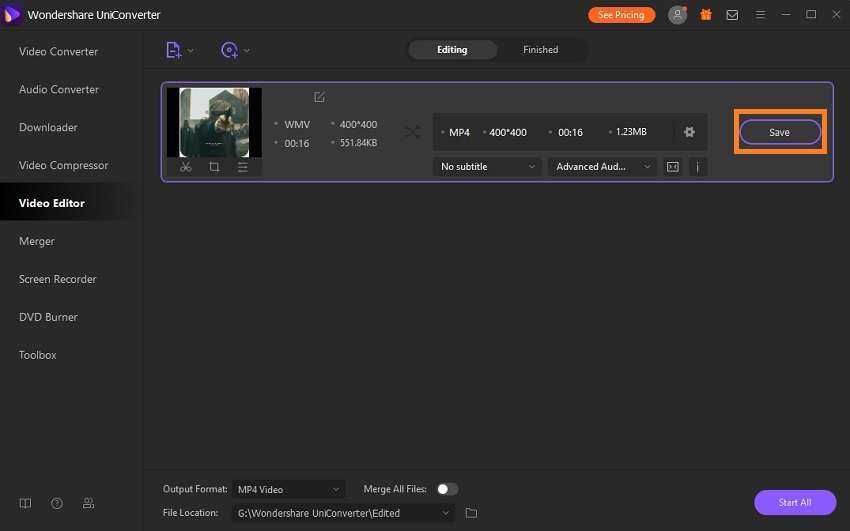The width and height of the screenshot is (850, 531).
Task: Minimize the UniConverter window
Action: click(x=785, y=15)
